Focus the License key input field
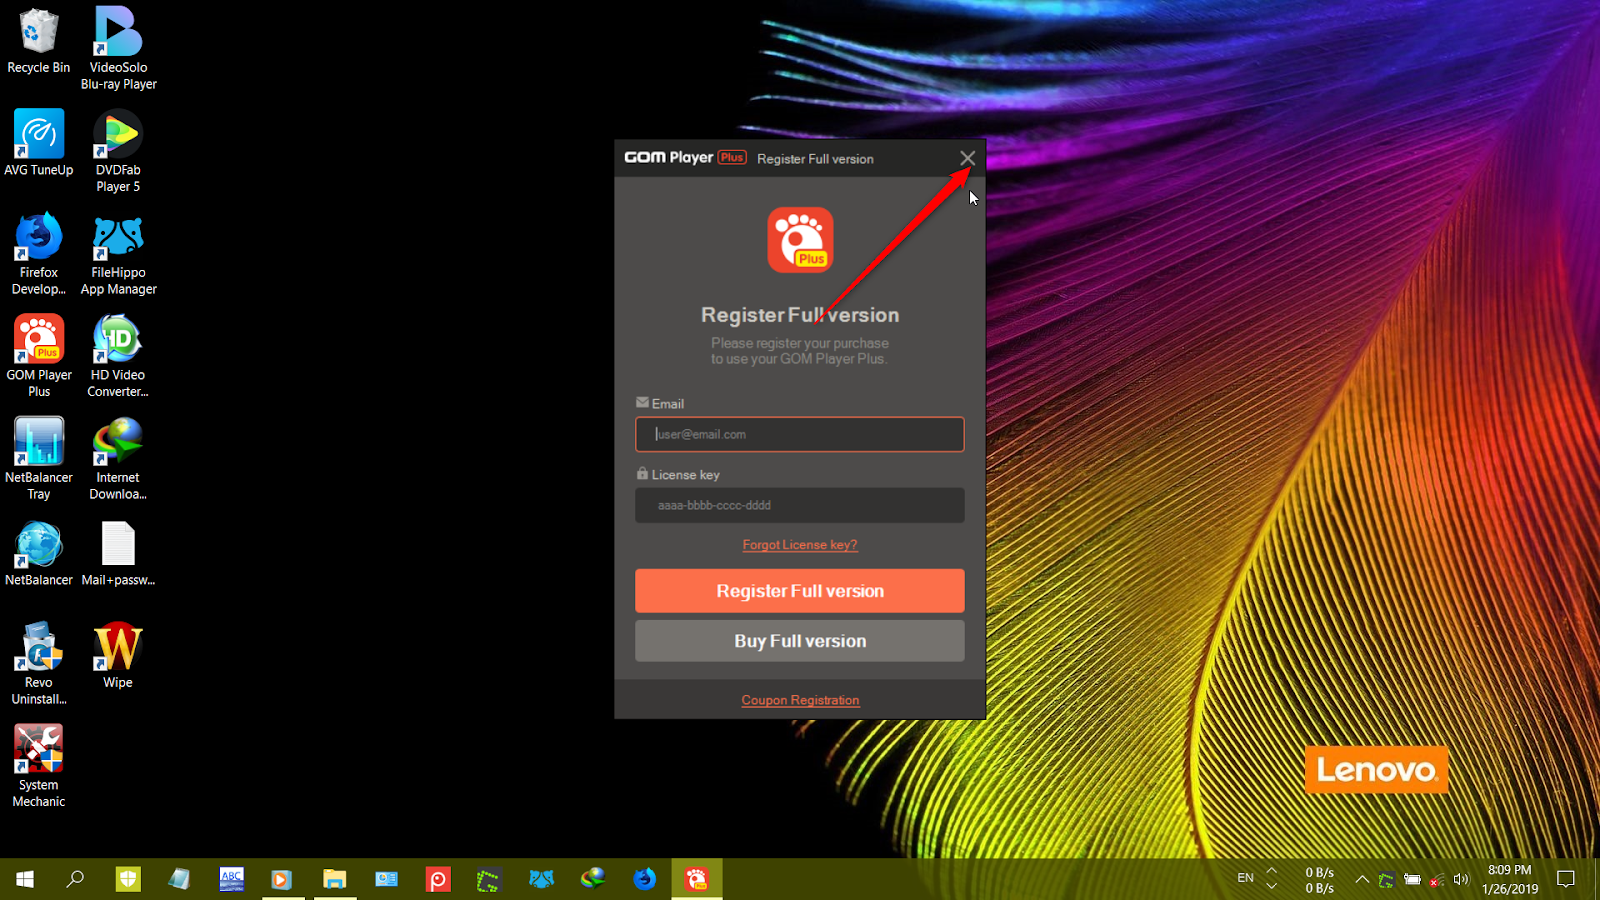1600x900 pixels. coord(800,505)
